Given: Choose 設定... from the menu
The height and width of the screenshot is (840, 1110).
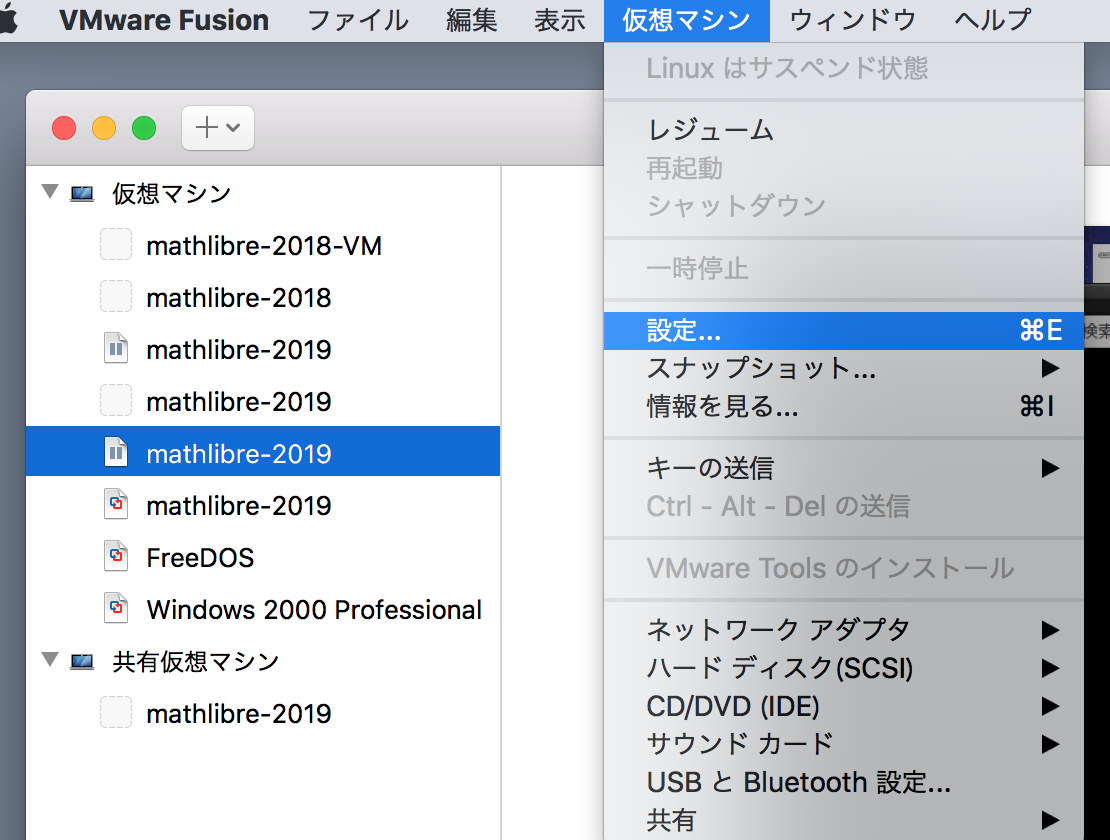Looking at the screenshot, I should pyautogui.click(x=844, y=330).
